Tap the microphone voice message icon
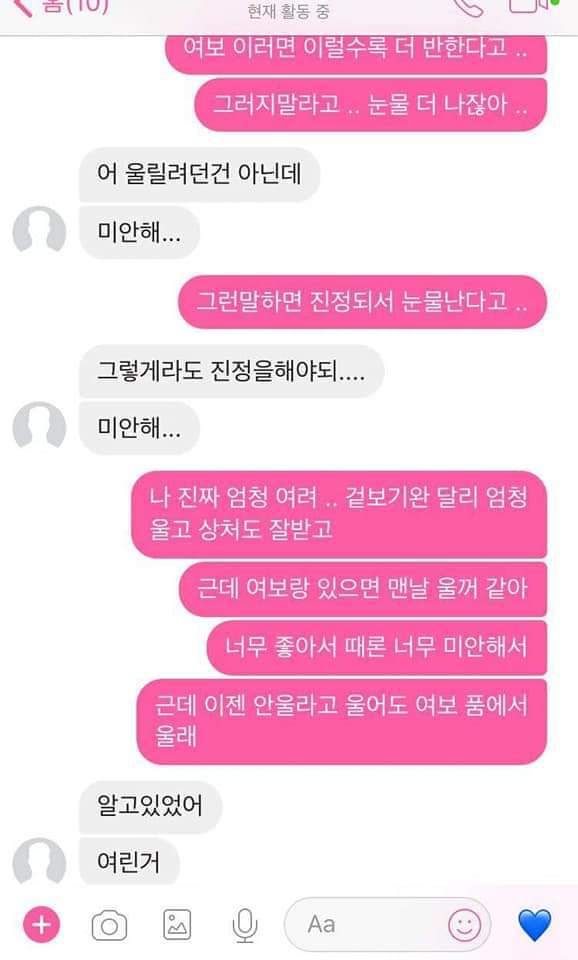The image size is (578, 960). (x=244, y=924)
